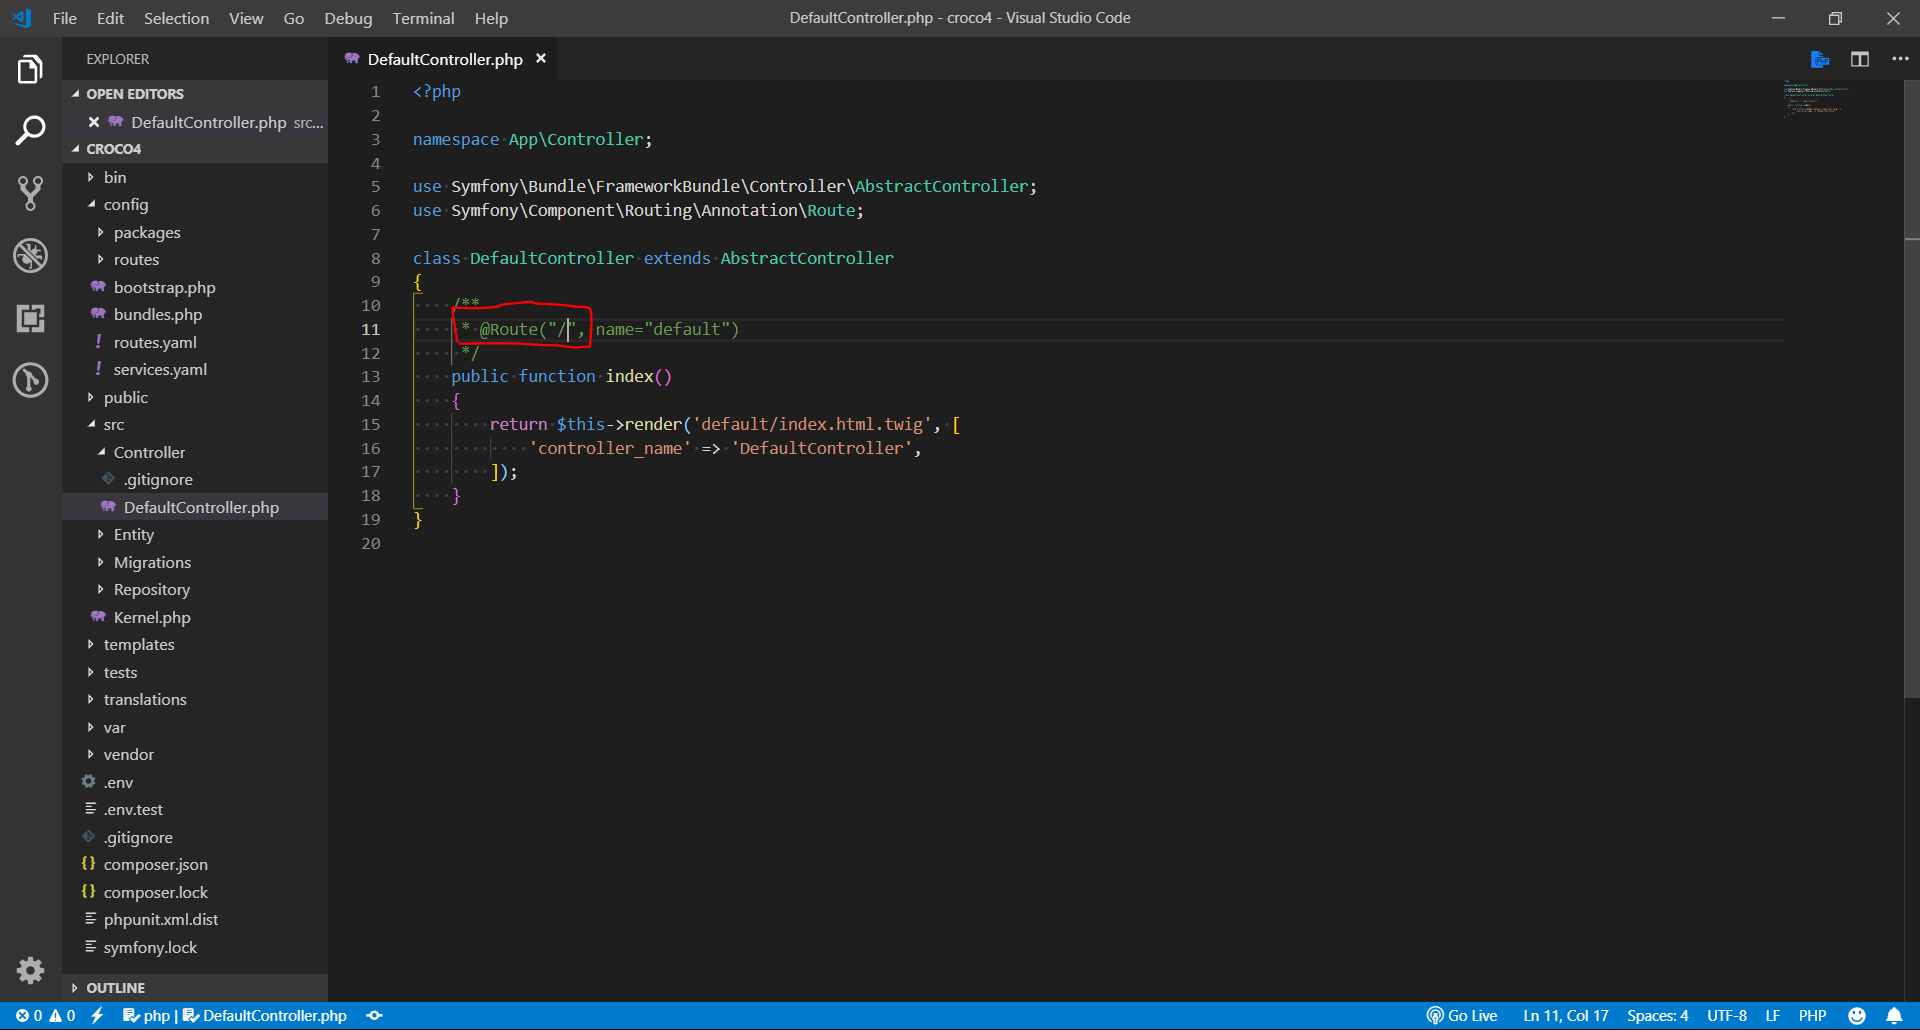The width and height of the screenshot is (1920, 1030).
Task: Show errors count in status bar
Action: [28, 1016]
